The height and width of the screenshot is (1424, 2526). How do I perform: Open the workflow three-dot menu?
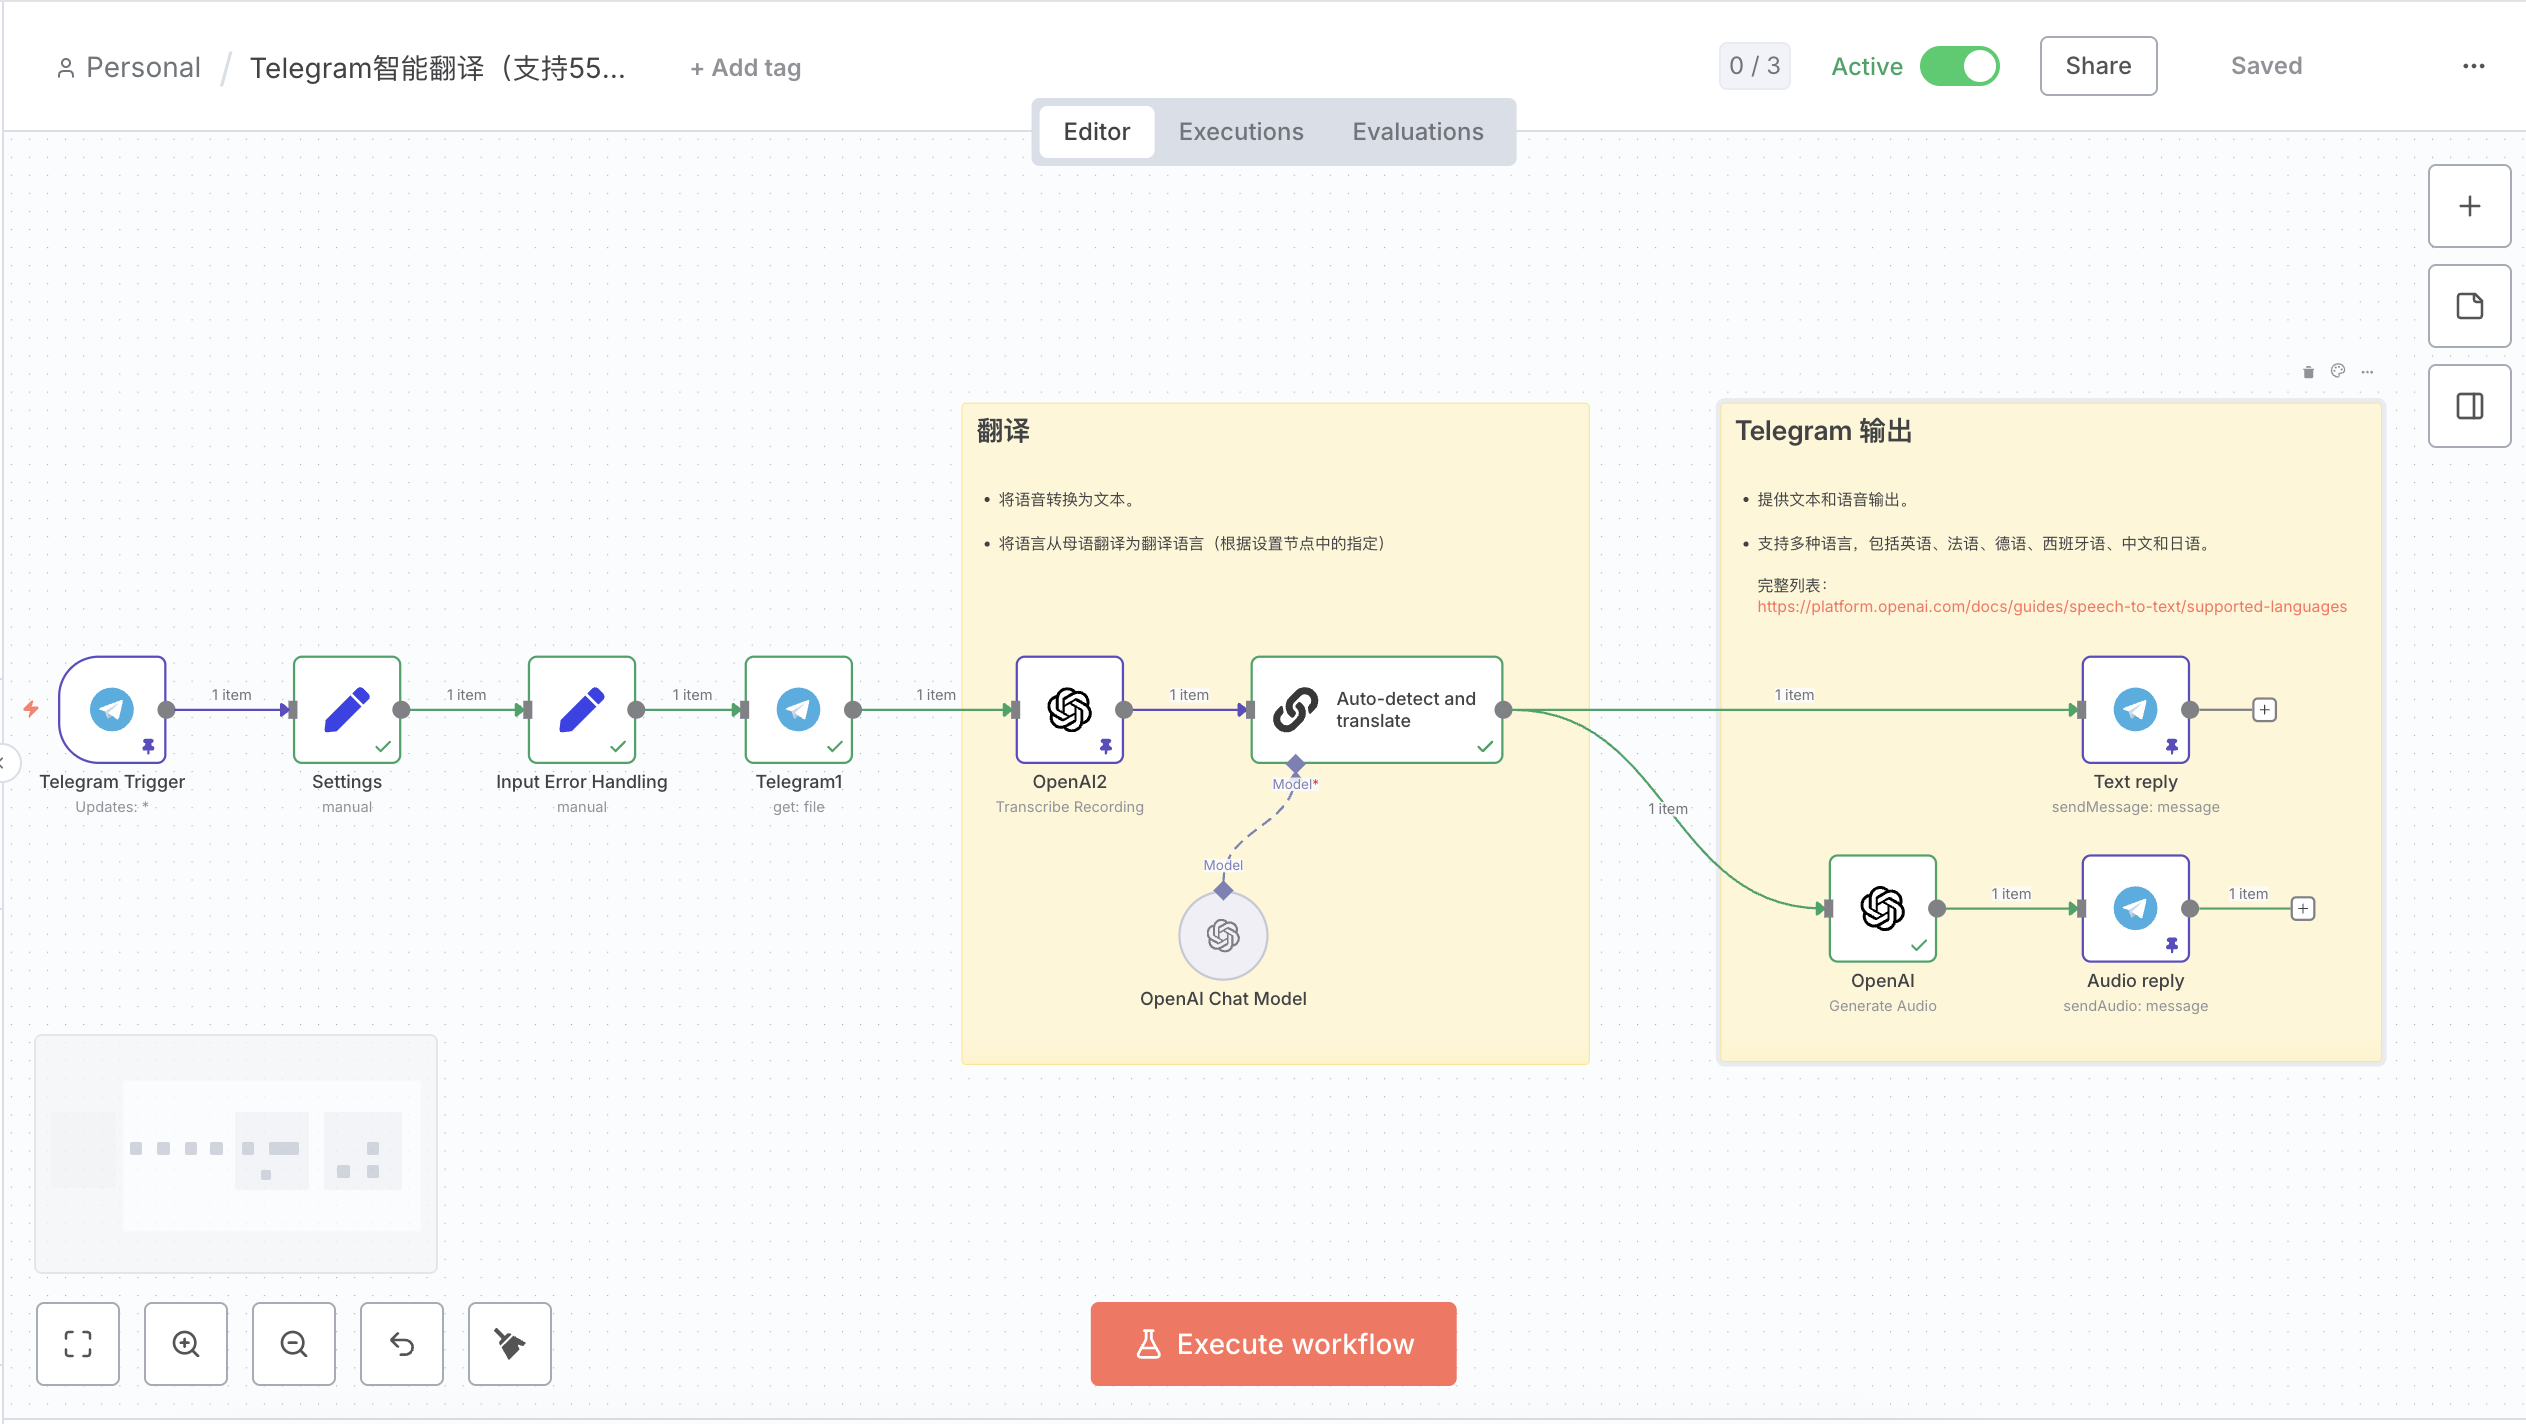point(2473,66)
